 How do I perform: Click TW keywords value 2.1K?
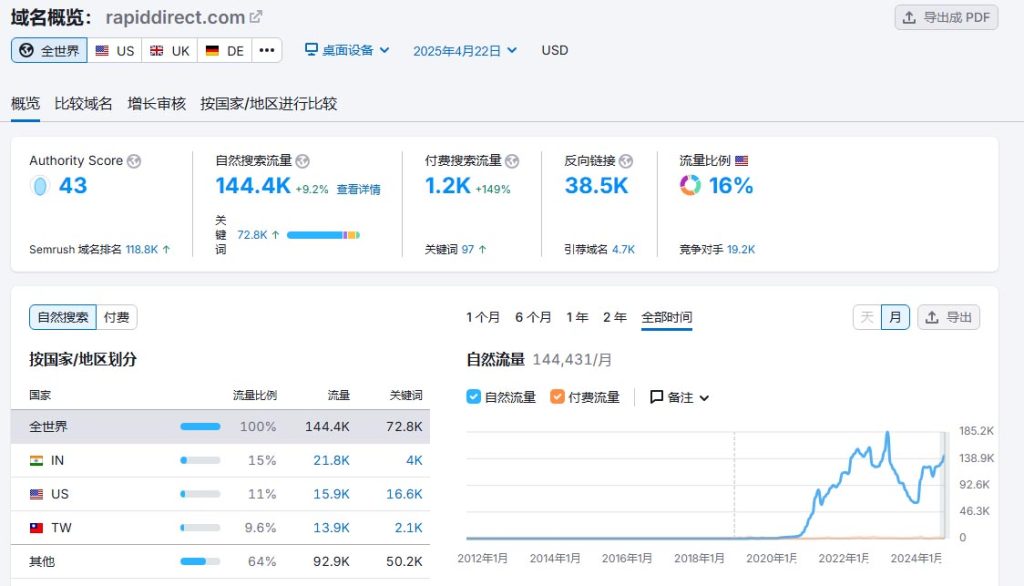[x=408, y=528]
